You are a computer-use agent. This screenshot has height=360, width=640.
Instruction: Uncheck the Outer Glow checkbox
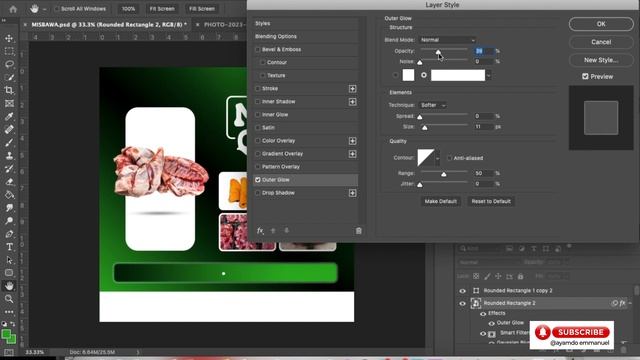click(x=258, y=180)
